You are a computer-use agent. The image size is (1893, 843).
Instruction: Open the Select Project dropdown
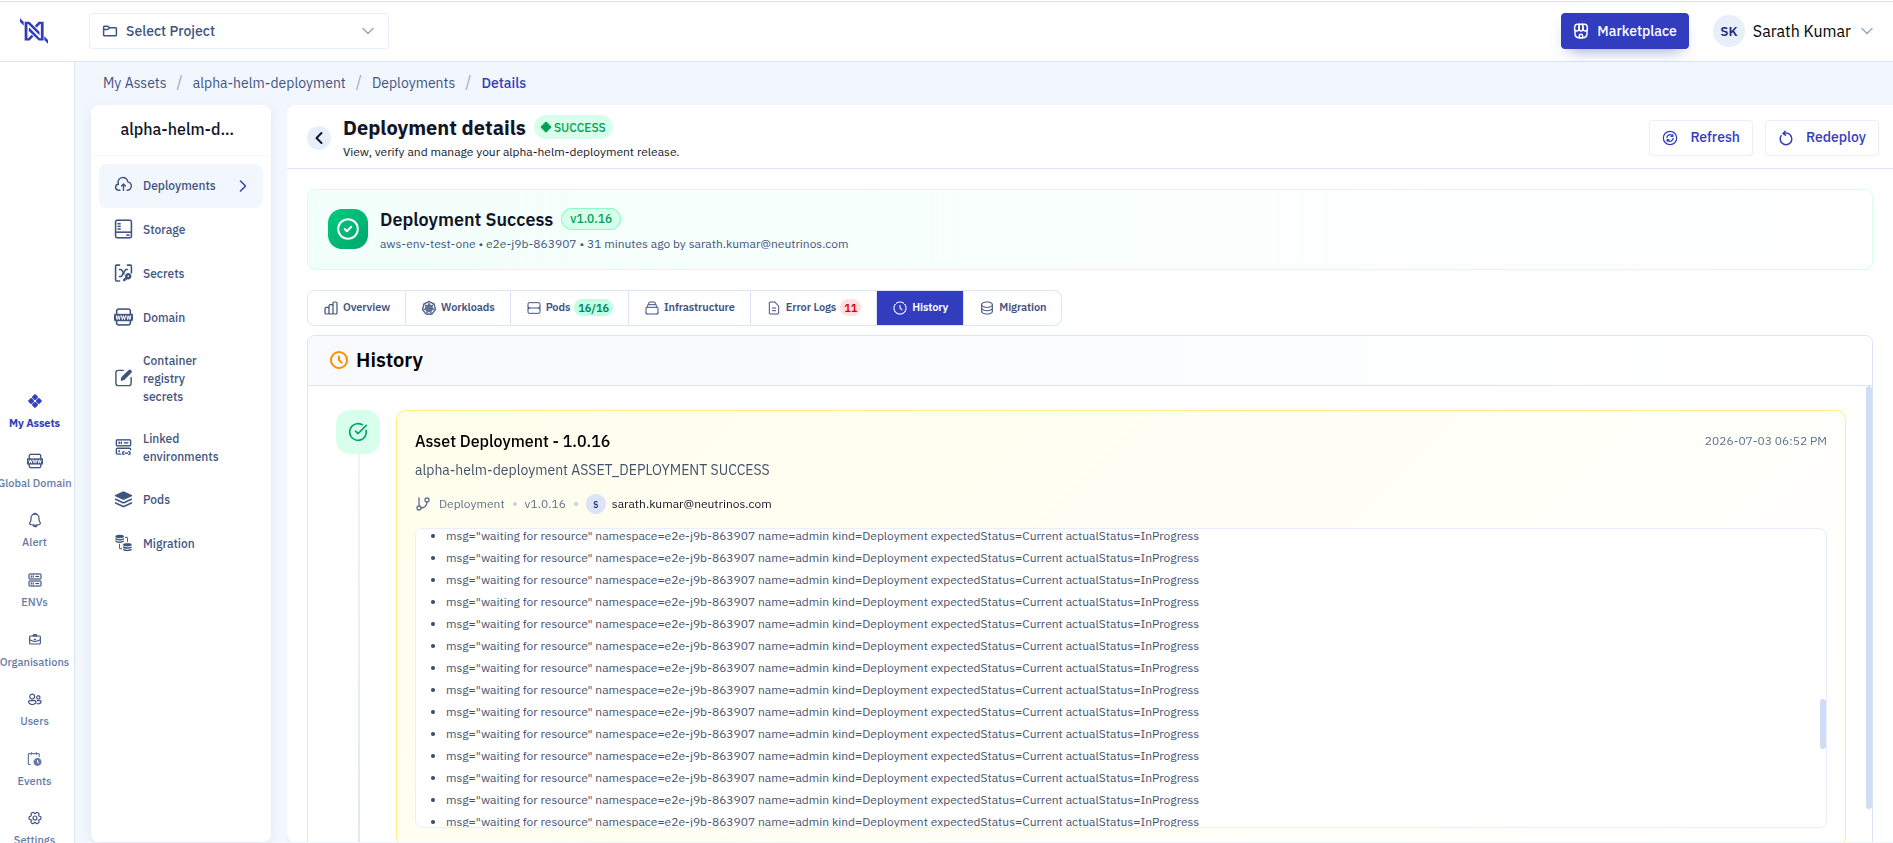pyautogui.click(x=239, y=31)
